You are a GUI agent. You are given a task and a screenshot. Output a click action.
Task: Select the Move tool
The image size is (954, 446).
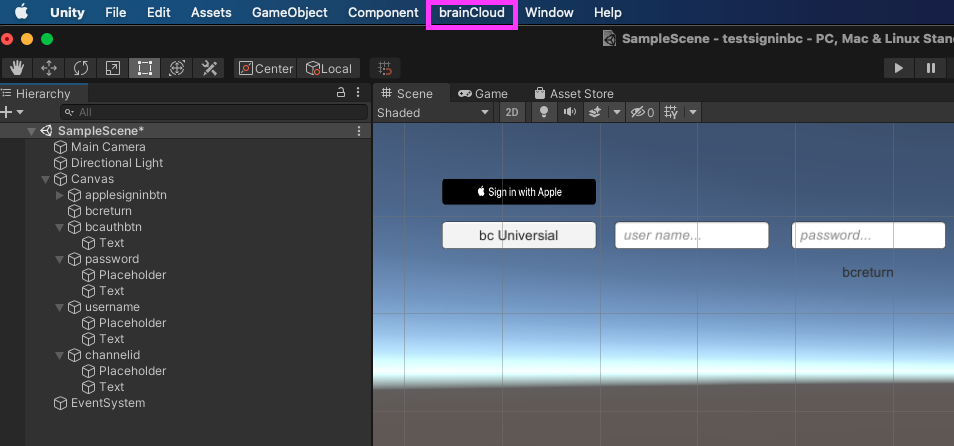click(x=49, y=68)
